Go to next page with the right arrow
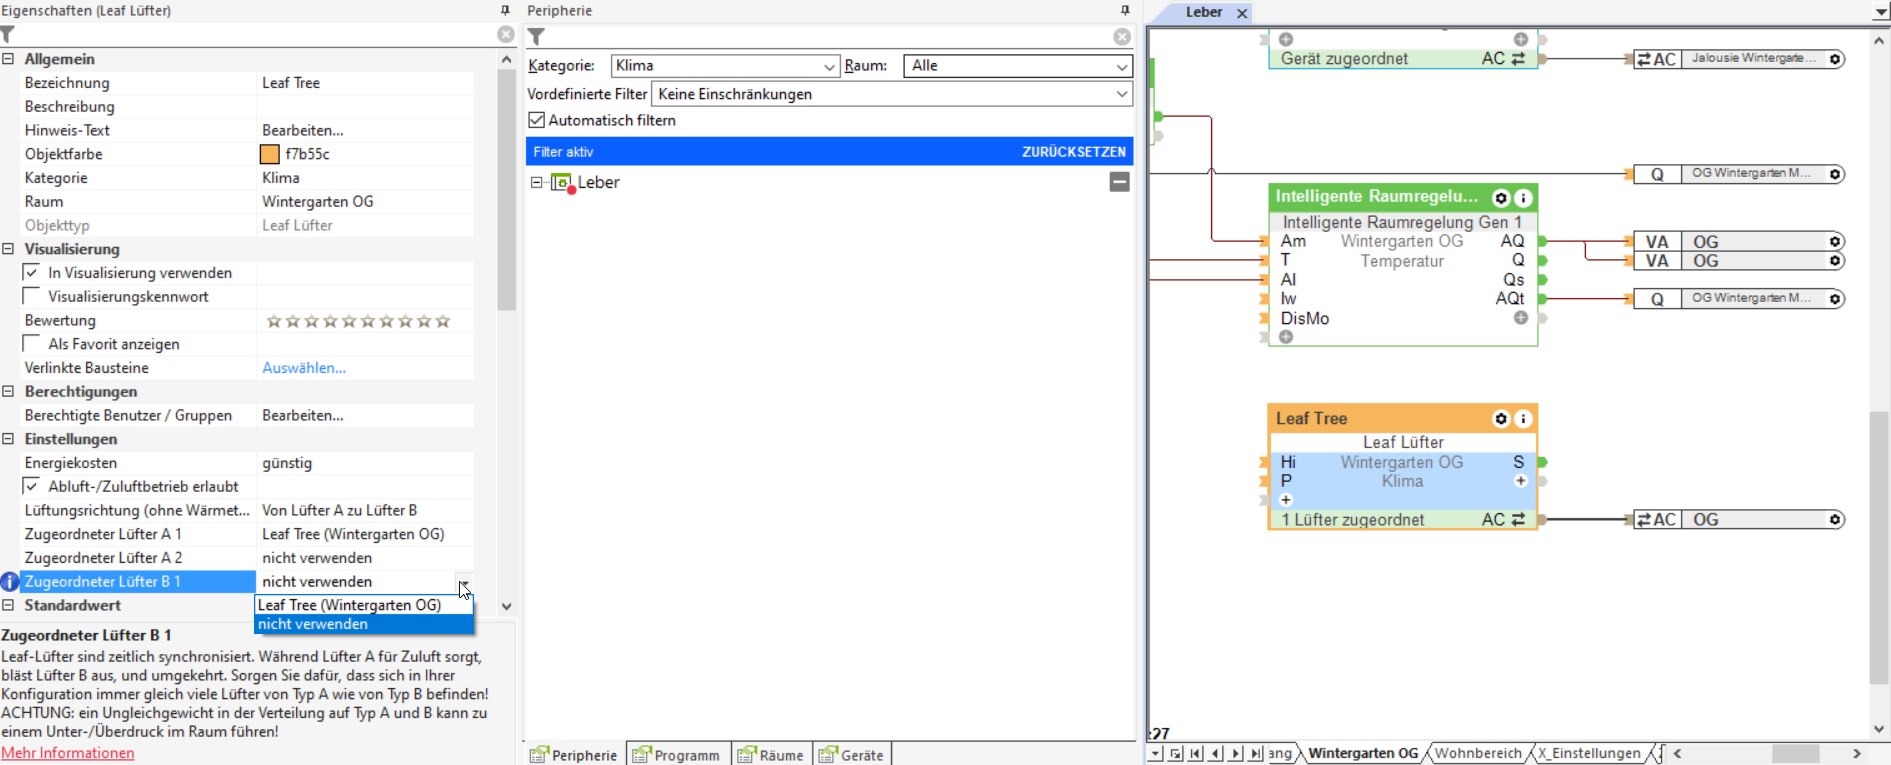1891x765 pixels. (1236, 754)
